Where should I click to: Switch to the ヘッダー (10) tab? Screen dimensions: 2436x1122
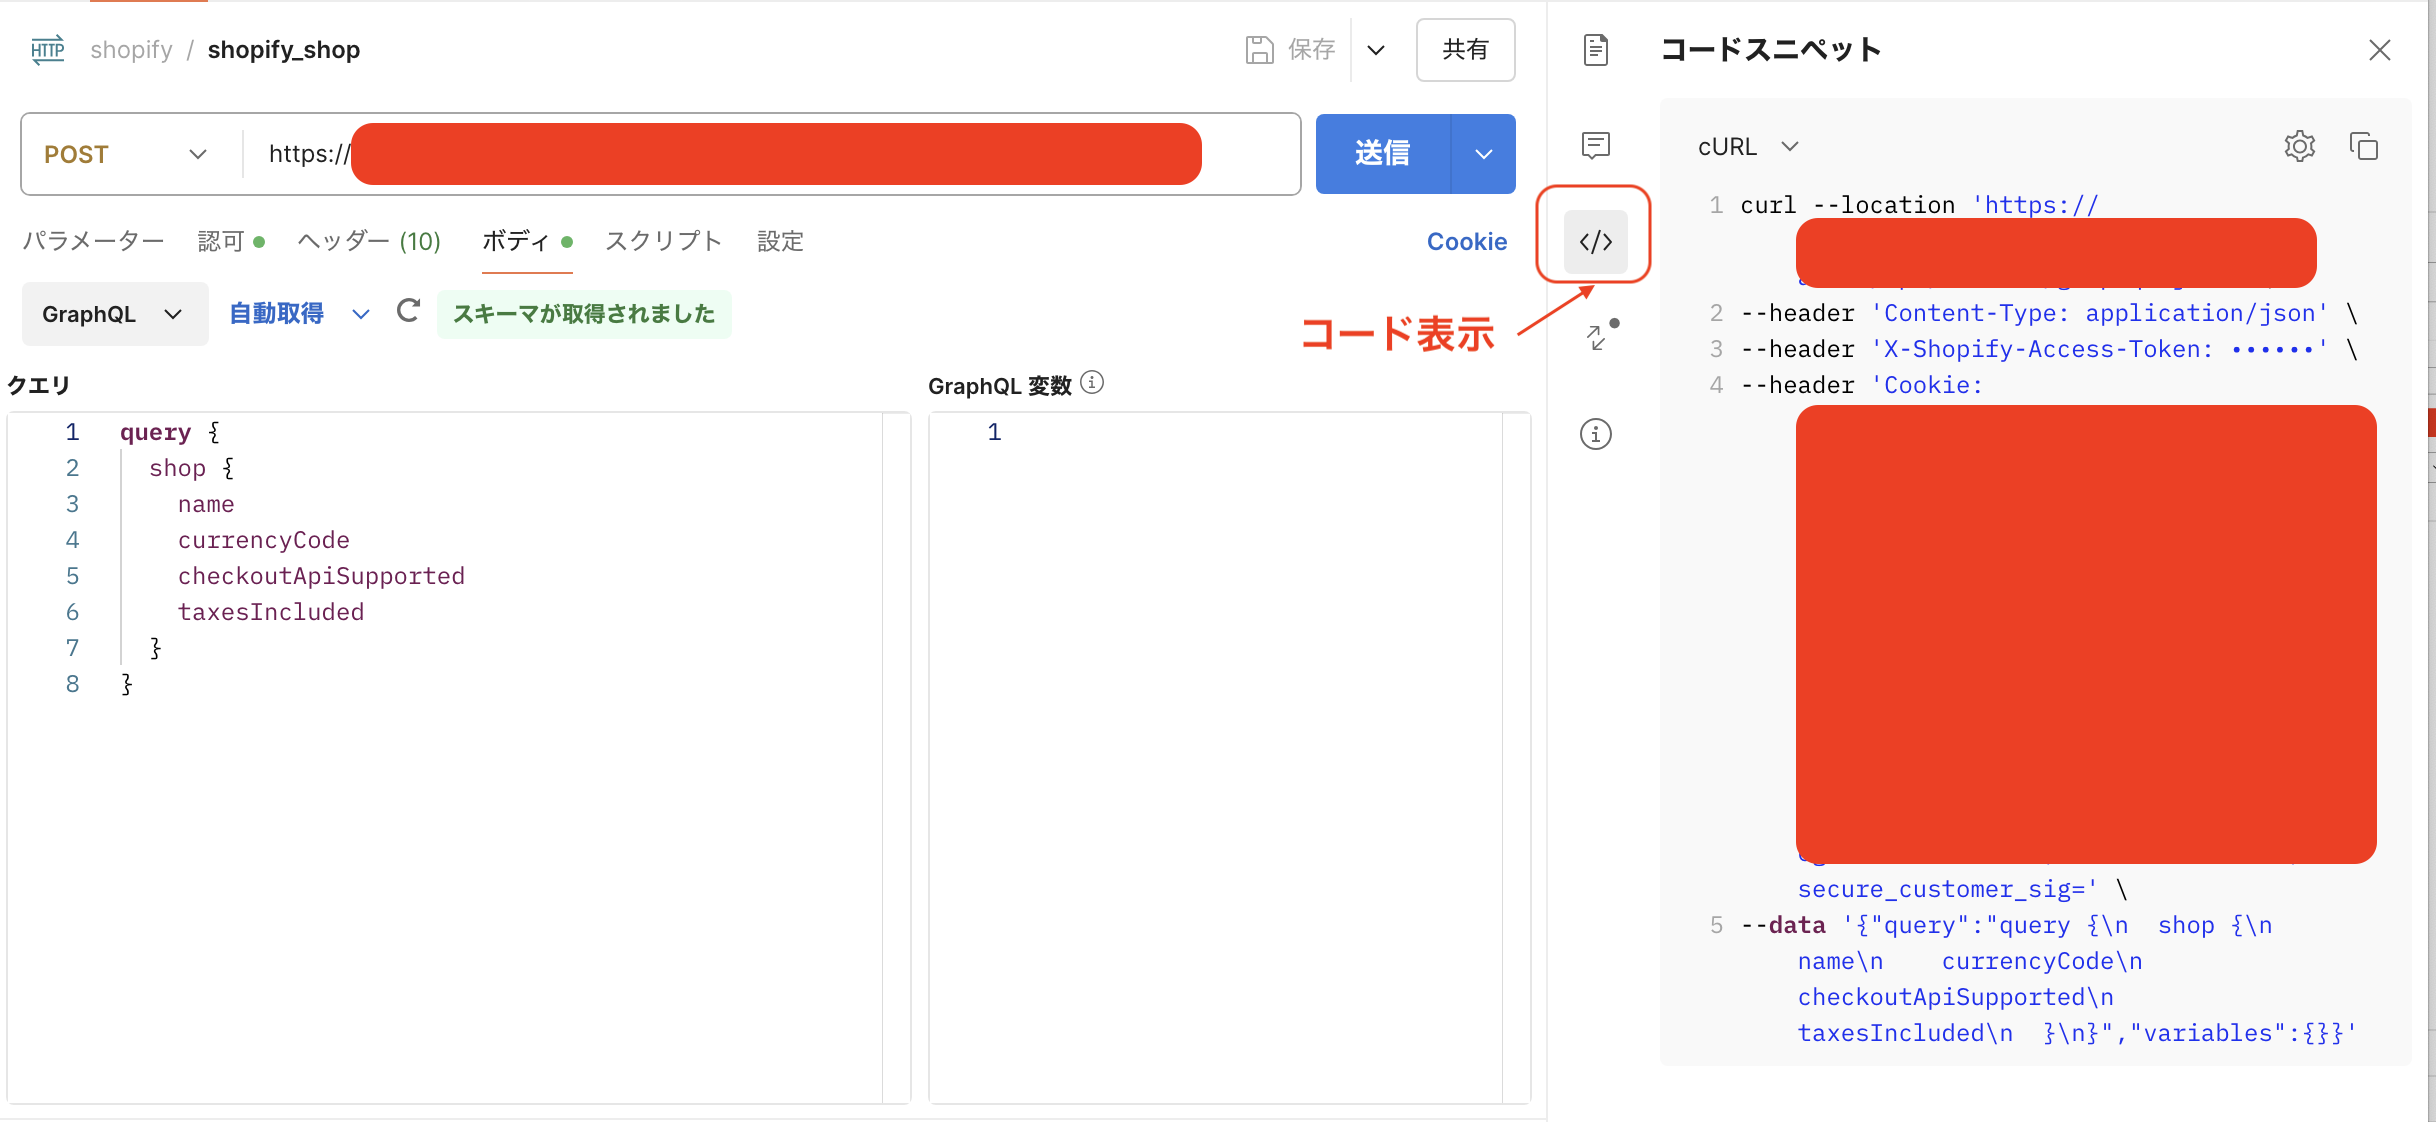[368, 241]
